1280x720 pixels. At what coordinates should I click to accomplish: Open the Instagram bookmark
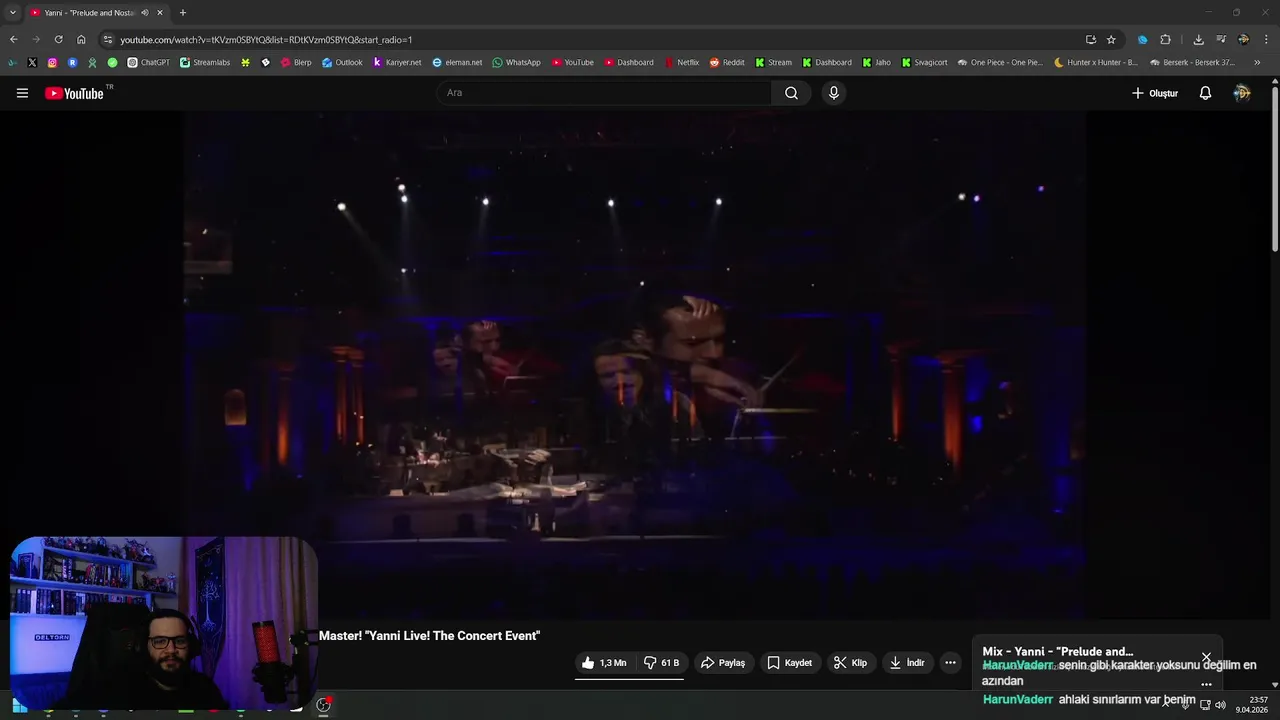point(52,62)
